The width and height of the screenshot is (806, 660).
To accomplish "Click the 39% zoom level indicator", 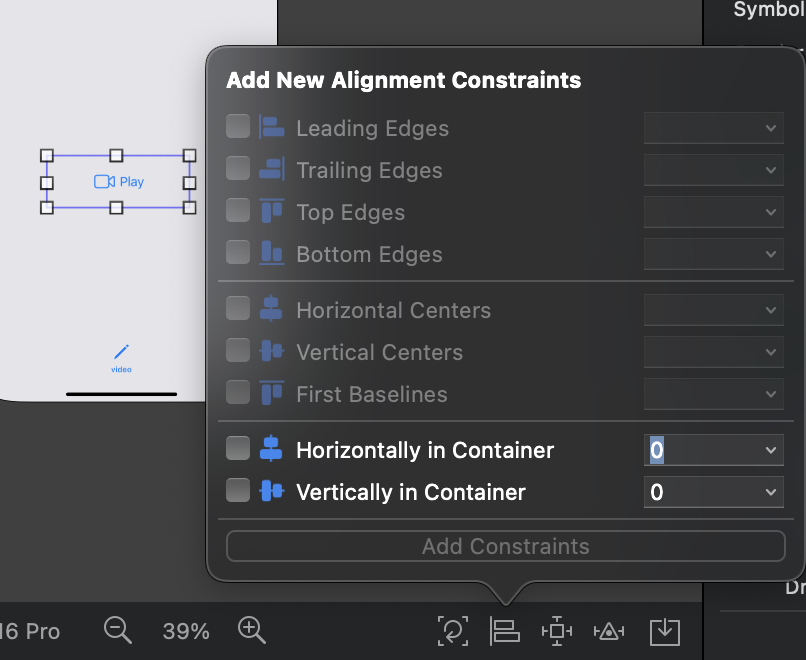I will click(x=186, y=631).
